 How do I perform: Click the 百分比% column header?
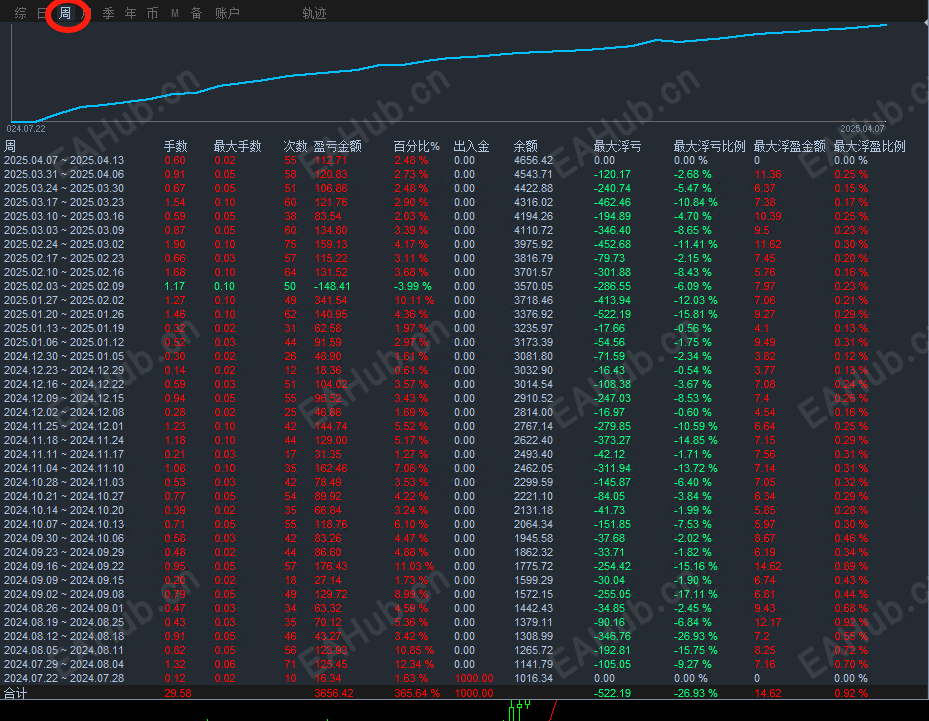(417, 146)
